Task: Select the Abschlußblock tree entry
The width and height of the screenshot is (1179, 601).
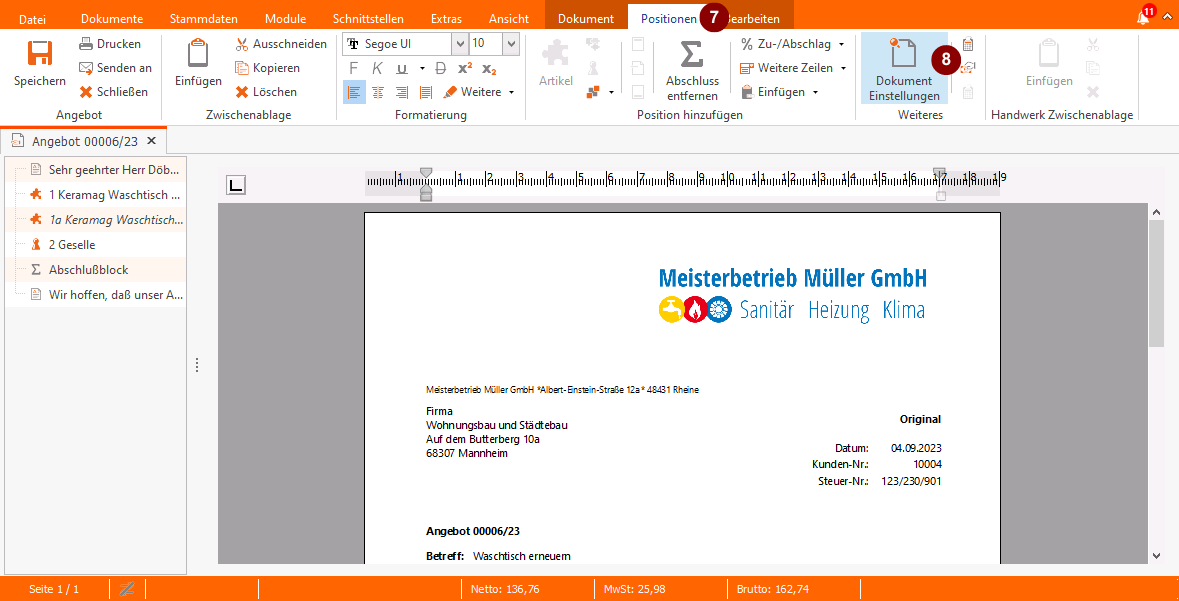Action: 88,270
